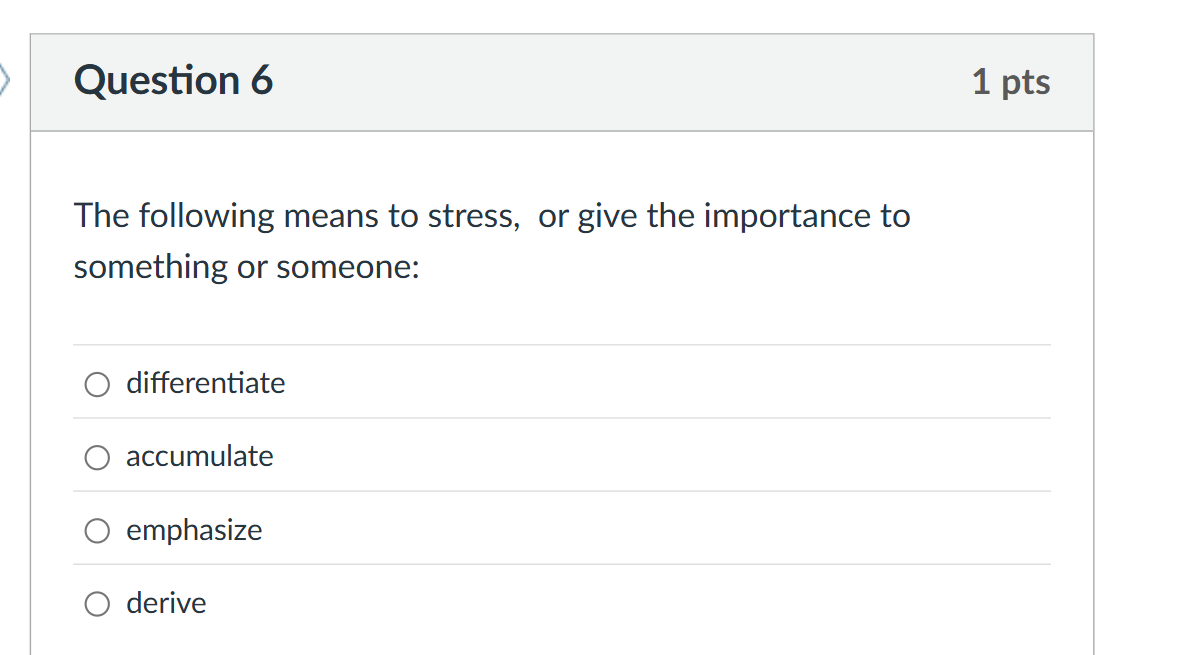The width and height of the screenshot is (1203, 655).
Task: Click the left chevron arrow near screen edge
Action: point(5,80)
